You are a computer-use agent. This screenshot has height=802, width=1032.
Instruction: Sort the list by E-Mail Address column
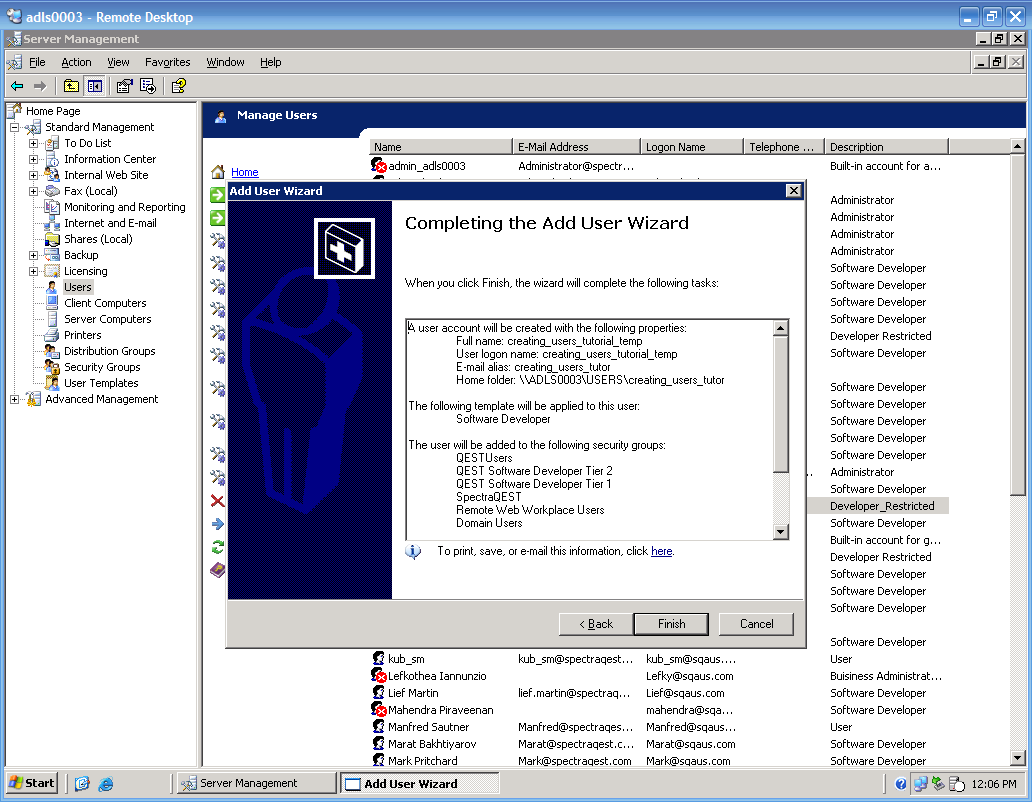pyautogui.click(x=576, y=147)
